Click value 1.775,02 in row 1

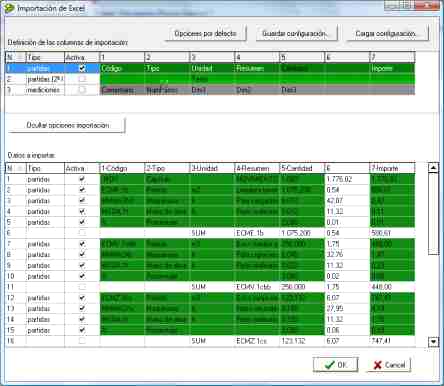pyautogui.click(x=347, y=179)
